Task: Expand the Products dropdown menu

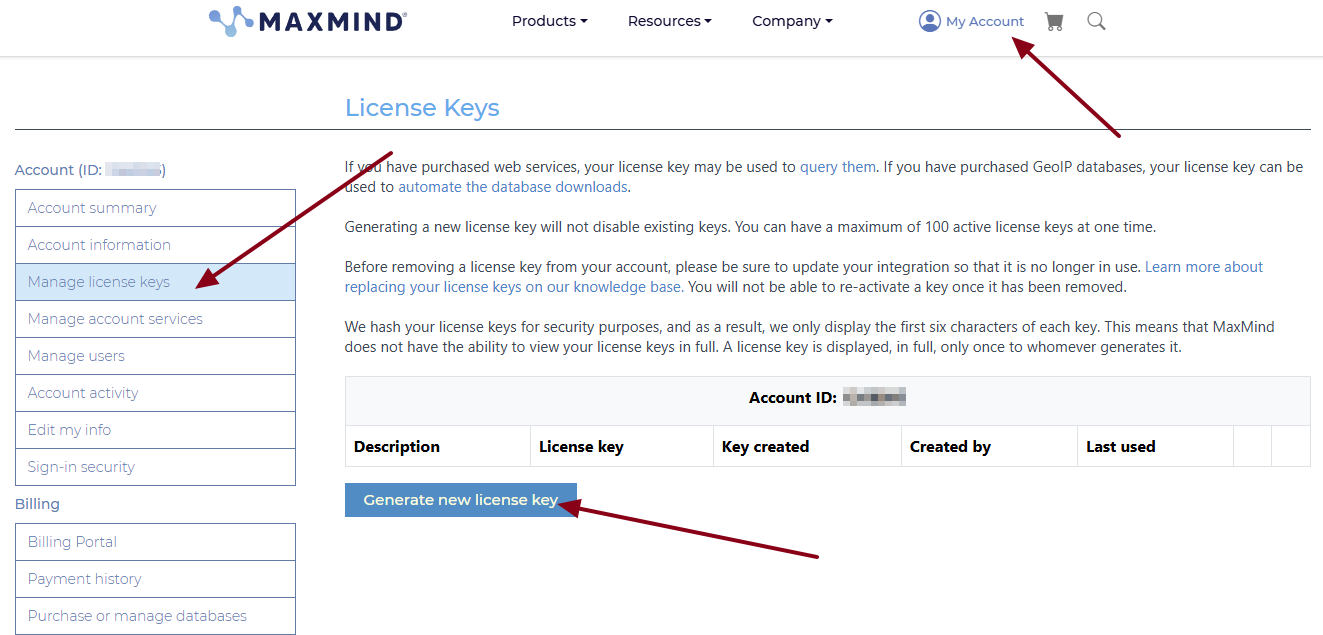Action: 549,21
